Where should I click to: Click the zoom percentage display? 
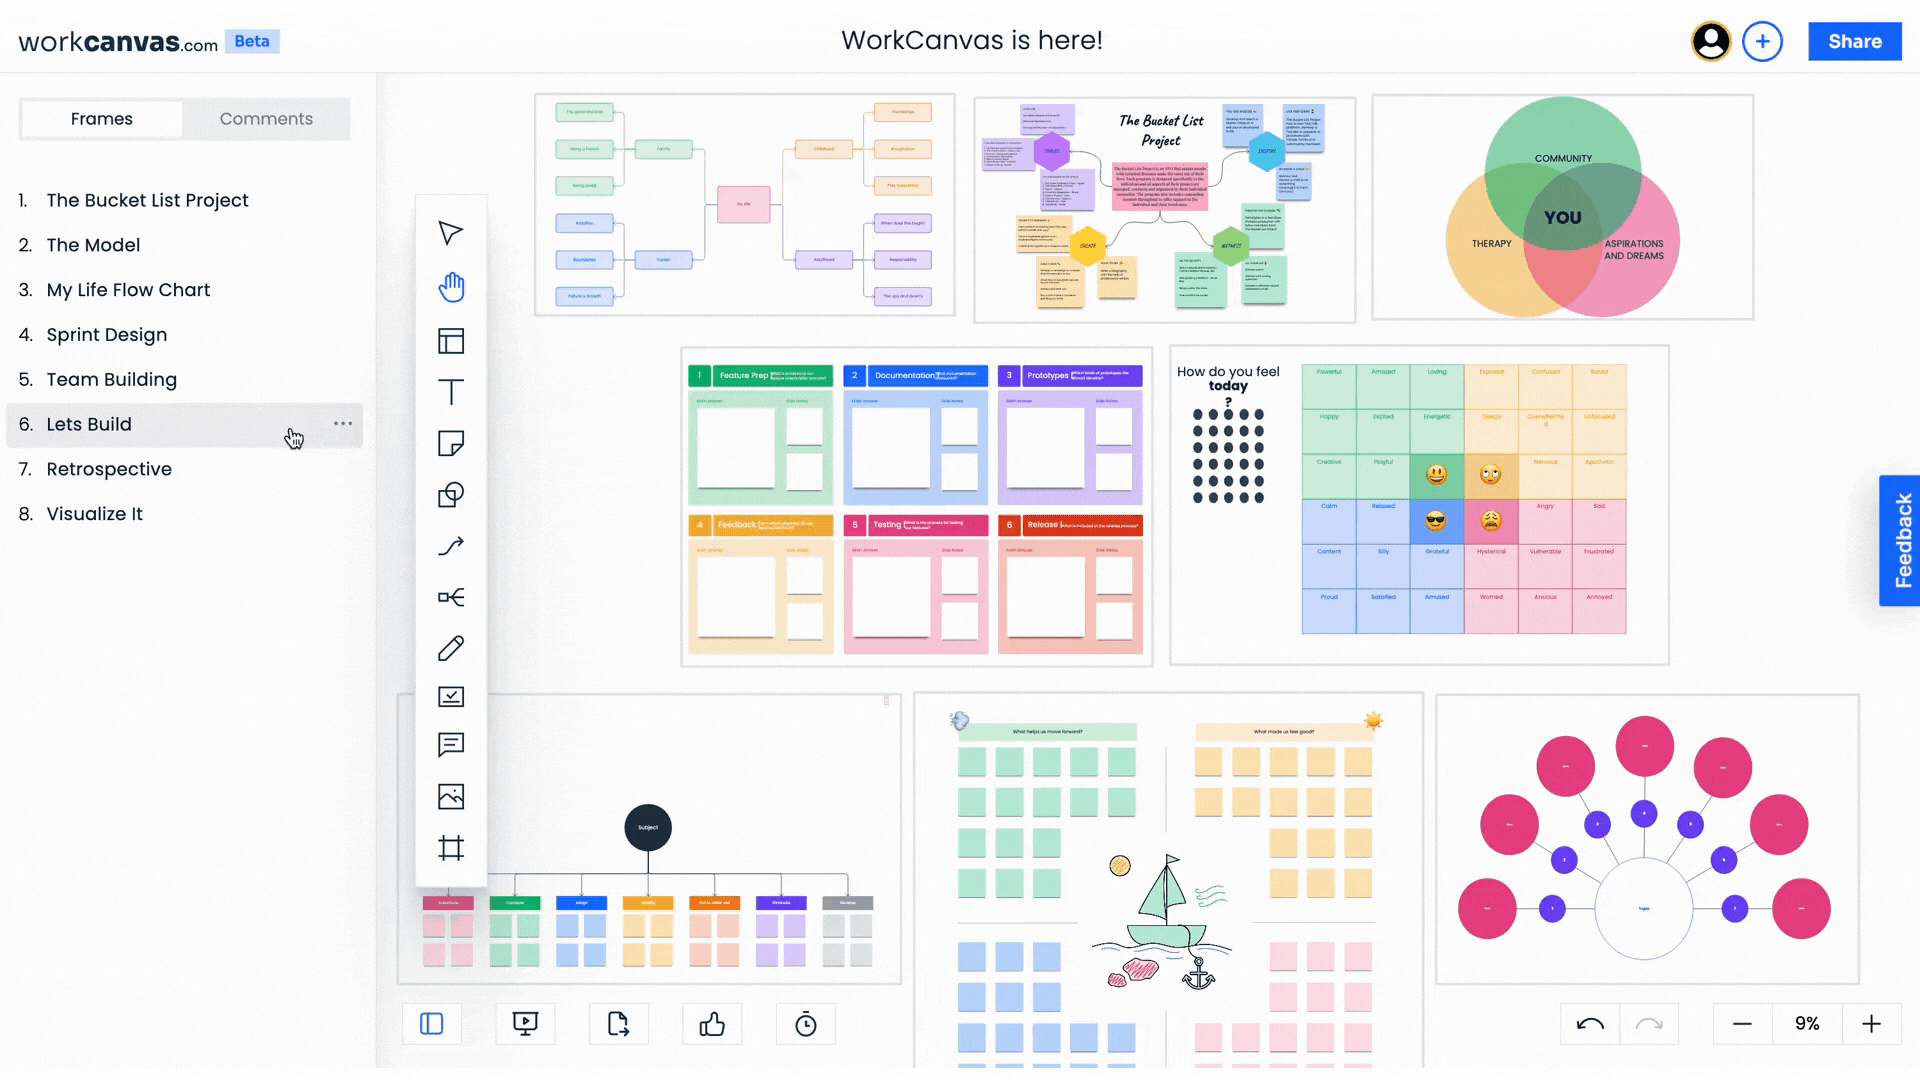click(x=1807, y=1025)
